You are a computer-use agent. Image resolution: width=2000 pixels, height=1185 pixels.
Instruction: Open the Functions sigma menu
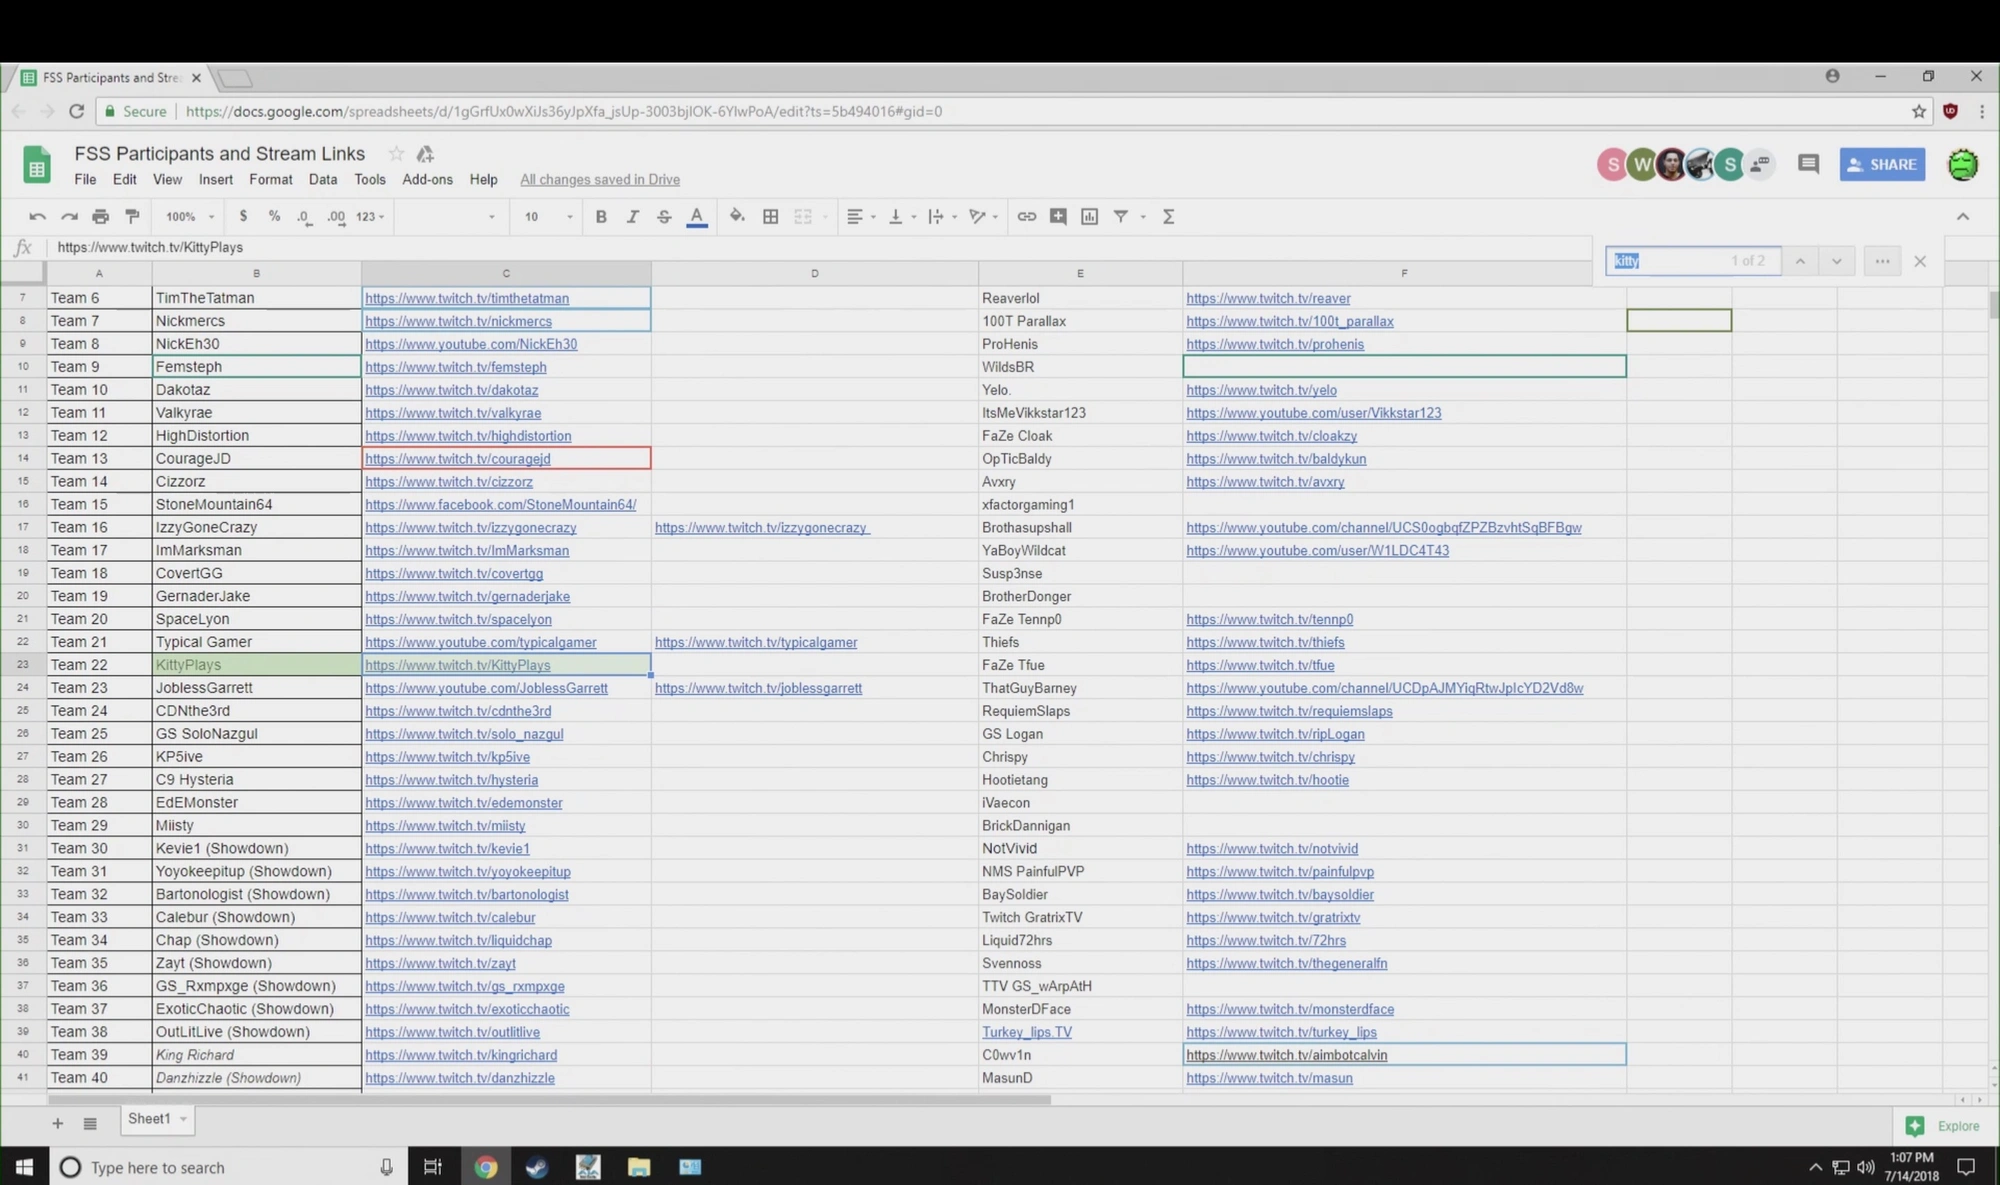click(1168, 216)
